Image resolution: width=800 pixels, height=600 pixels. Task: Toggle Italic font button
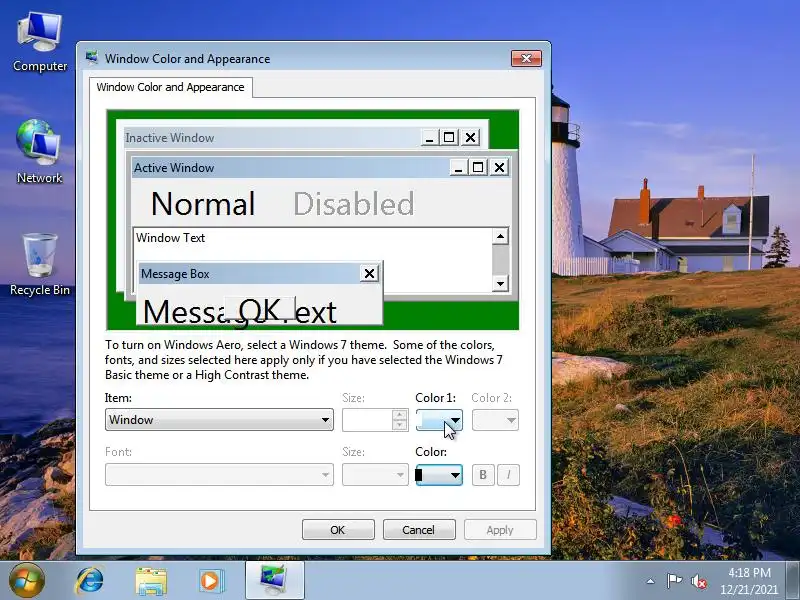pos(508,475)
